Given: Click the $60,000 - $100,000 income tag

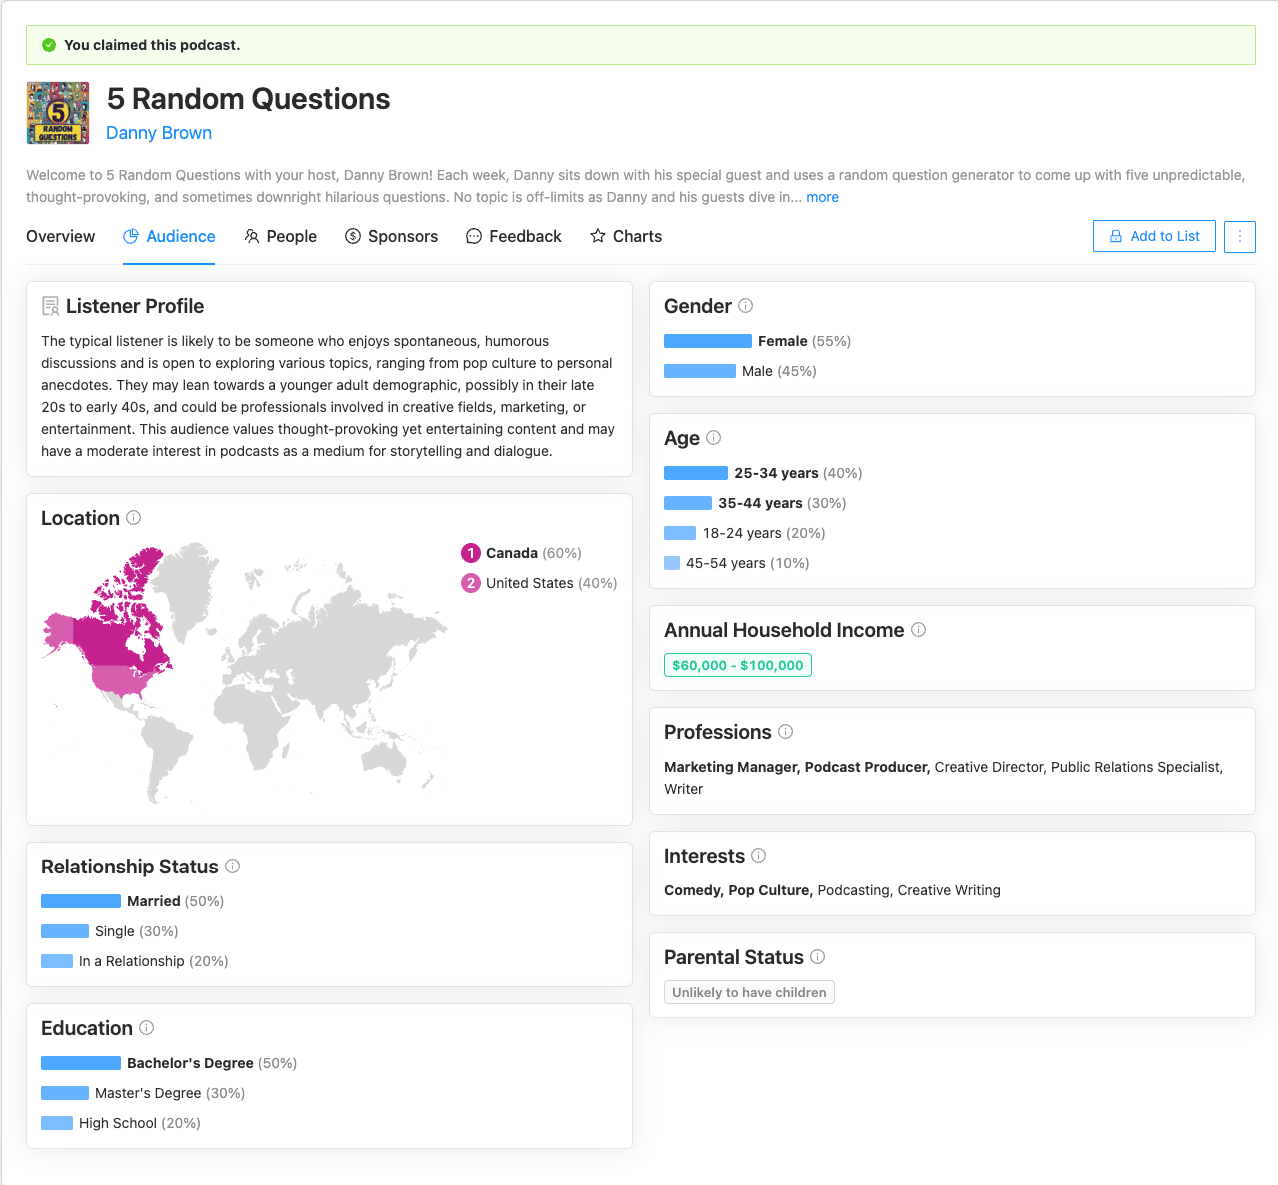Looking at the screenshot, I should coord(738,665).
